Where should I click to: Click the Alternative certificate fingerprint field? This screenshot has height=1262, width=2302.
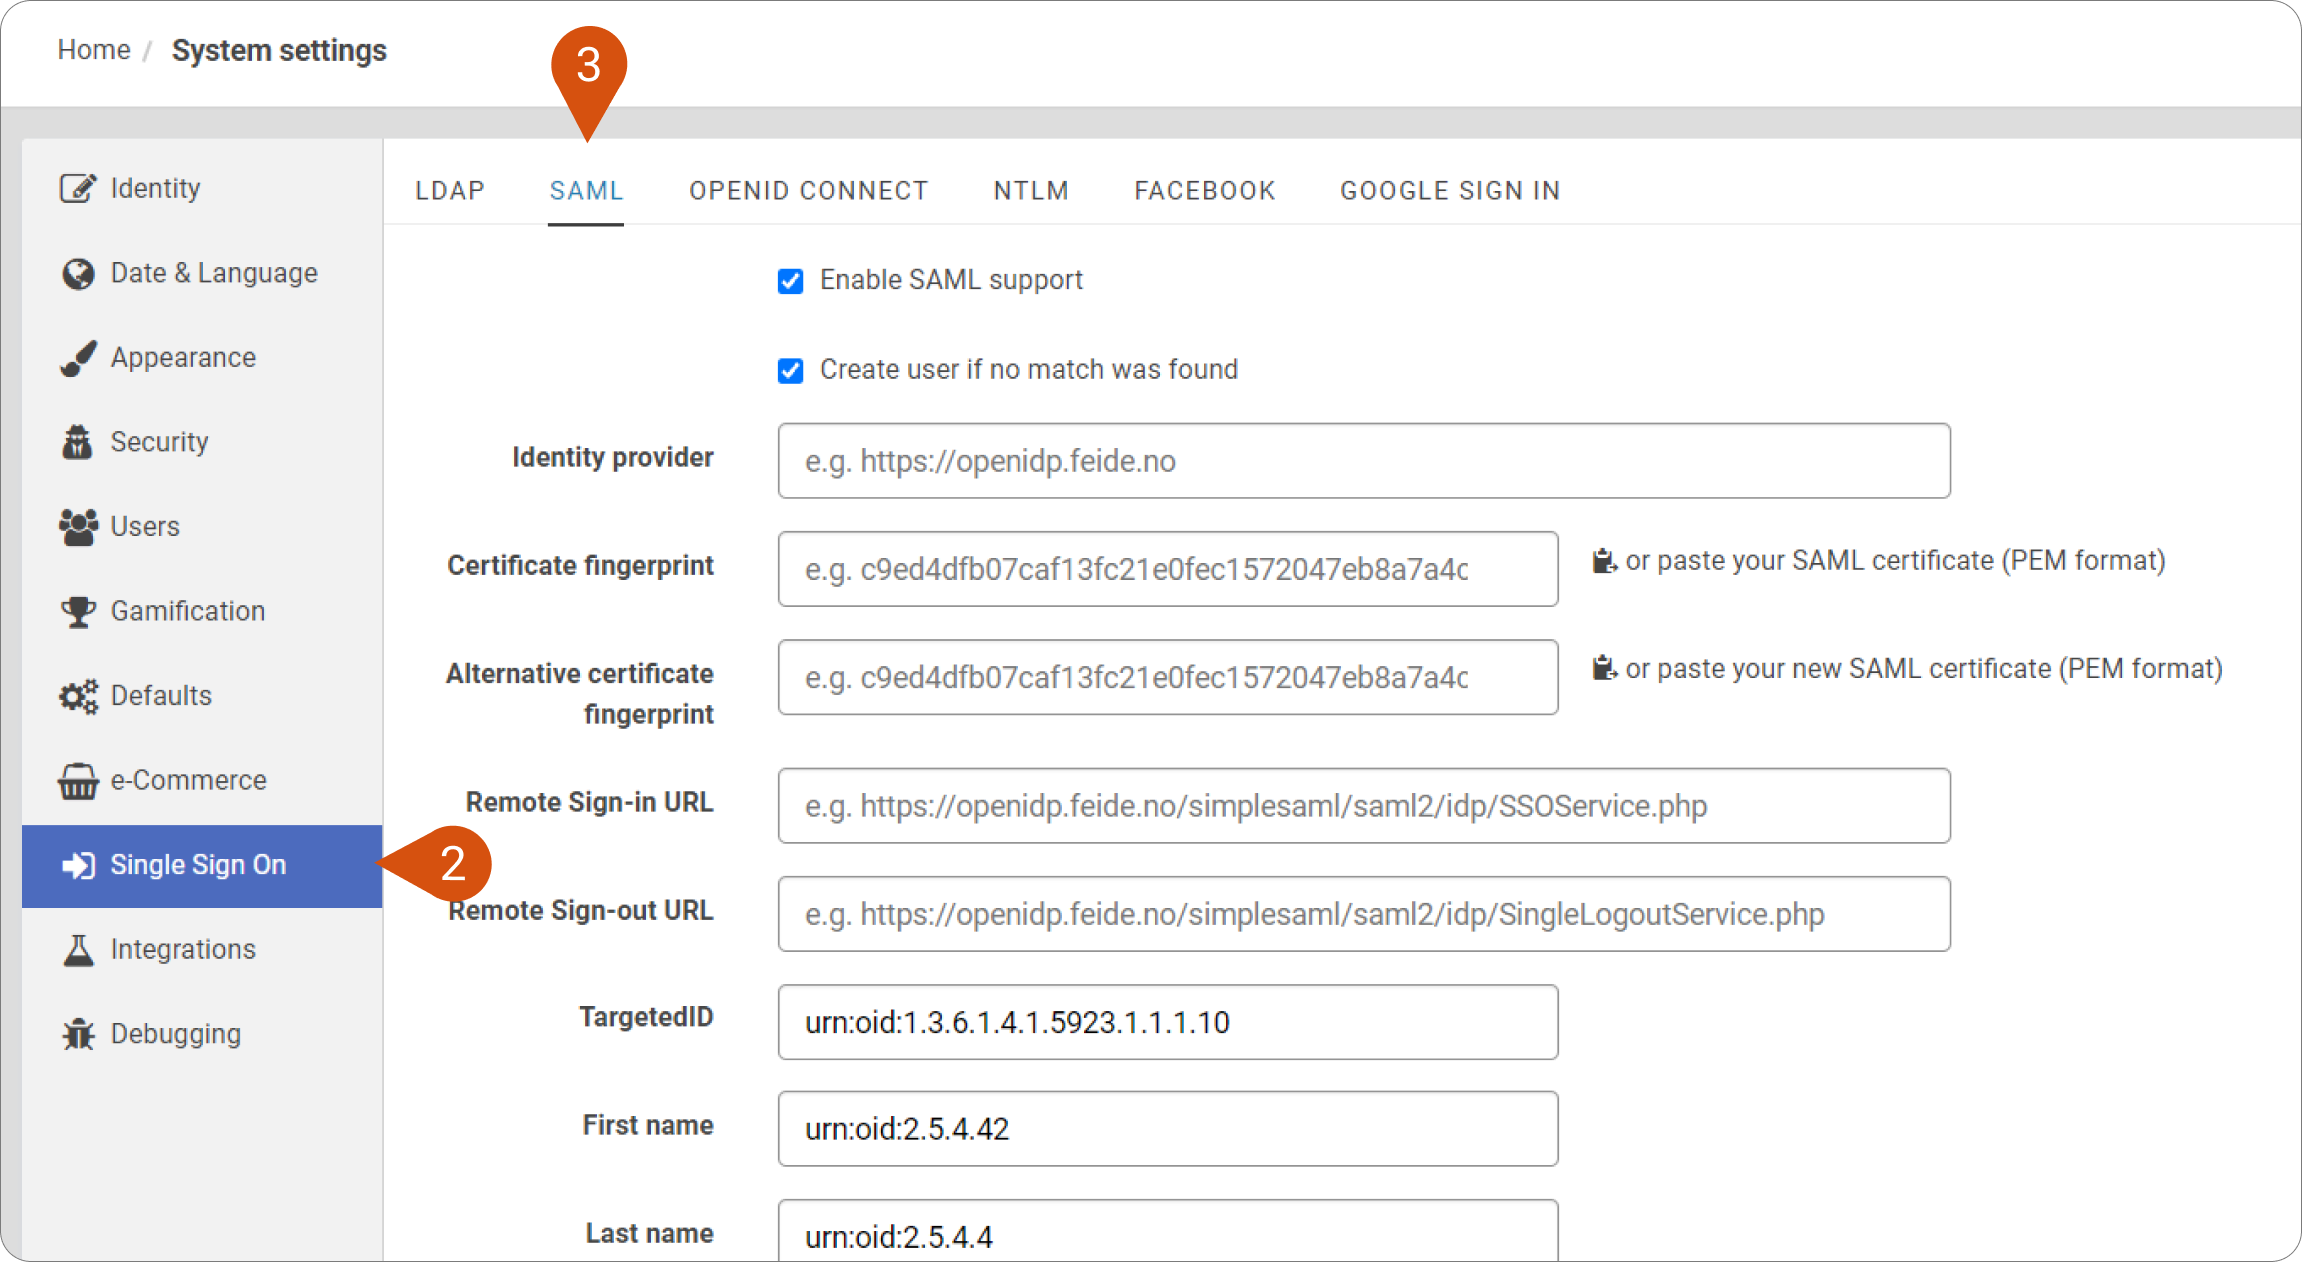tap(1168, 677)
